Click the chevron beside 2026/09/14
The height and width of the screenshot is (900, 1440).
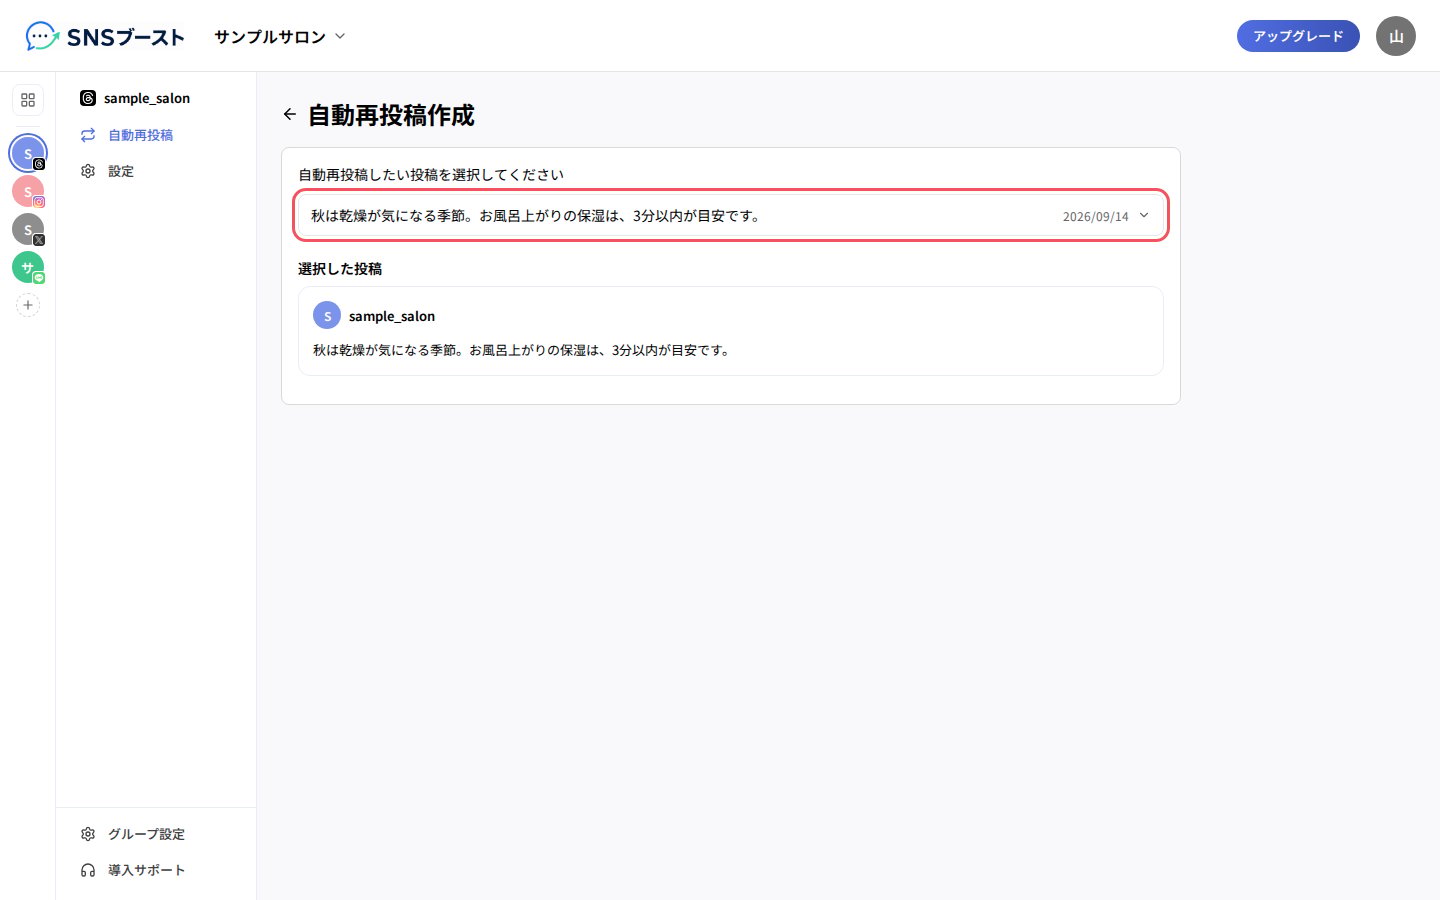(1144, 215)
